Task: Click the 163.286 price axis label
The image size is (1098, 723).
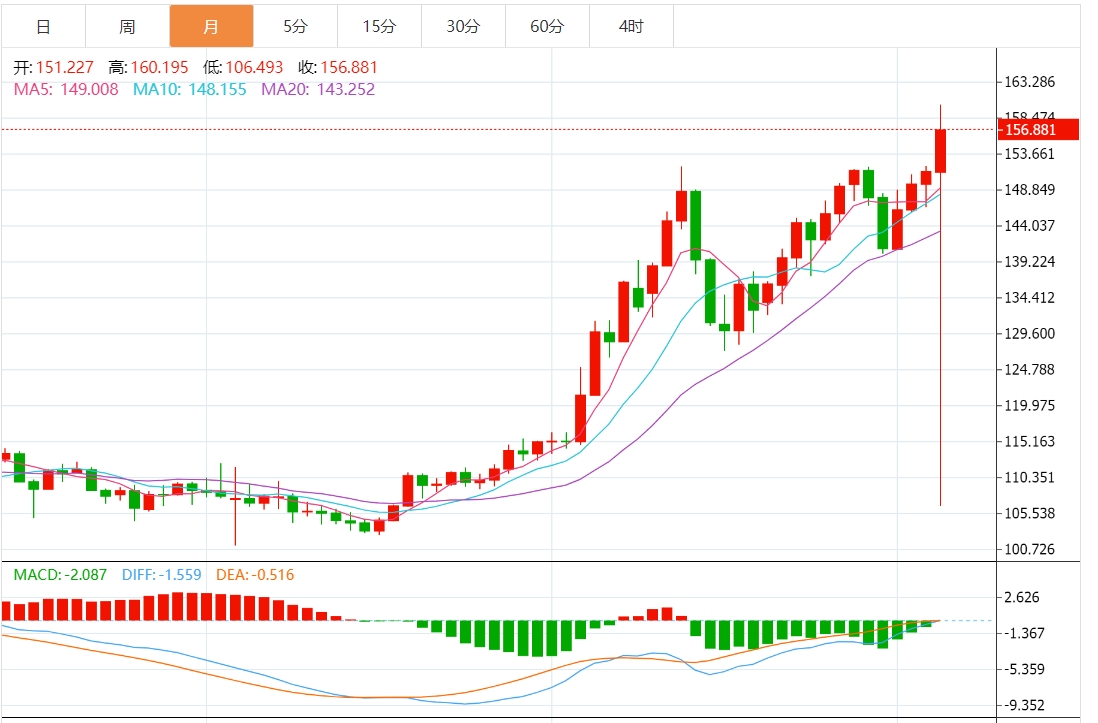Action: pyautogui.click(x=1029, y=82)
